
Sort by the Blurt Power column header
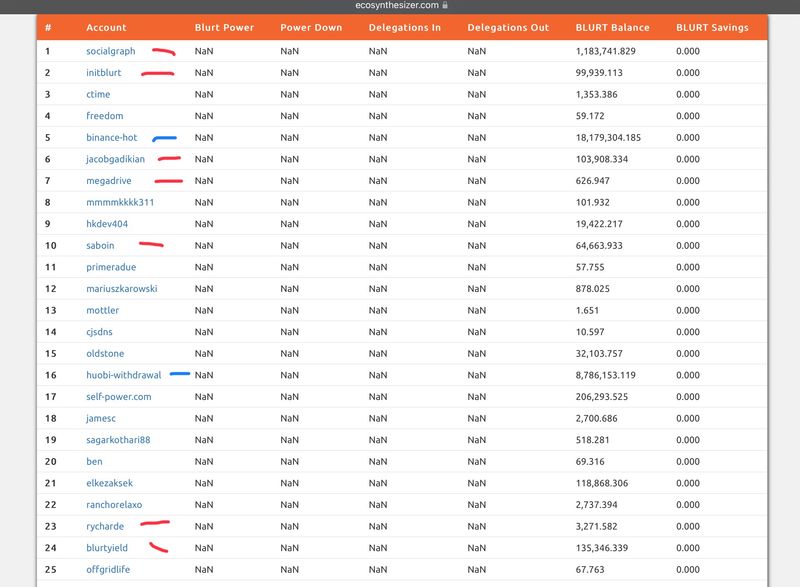coord(224,28)
